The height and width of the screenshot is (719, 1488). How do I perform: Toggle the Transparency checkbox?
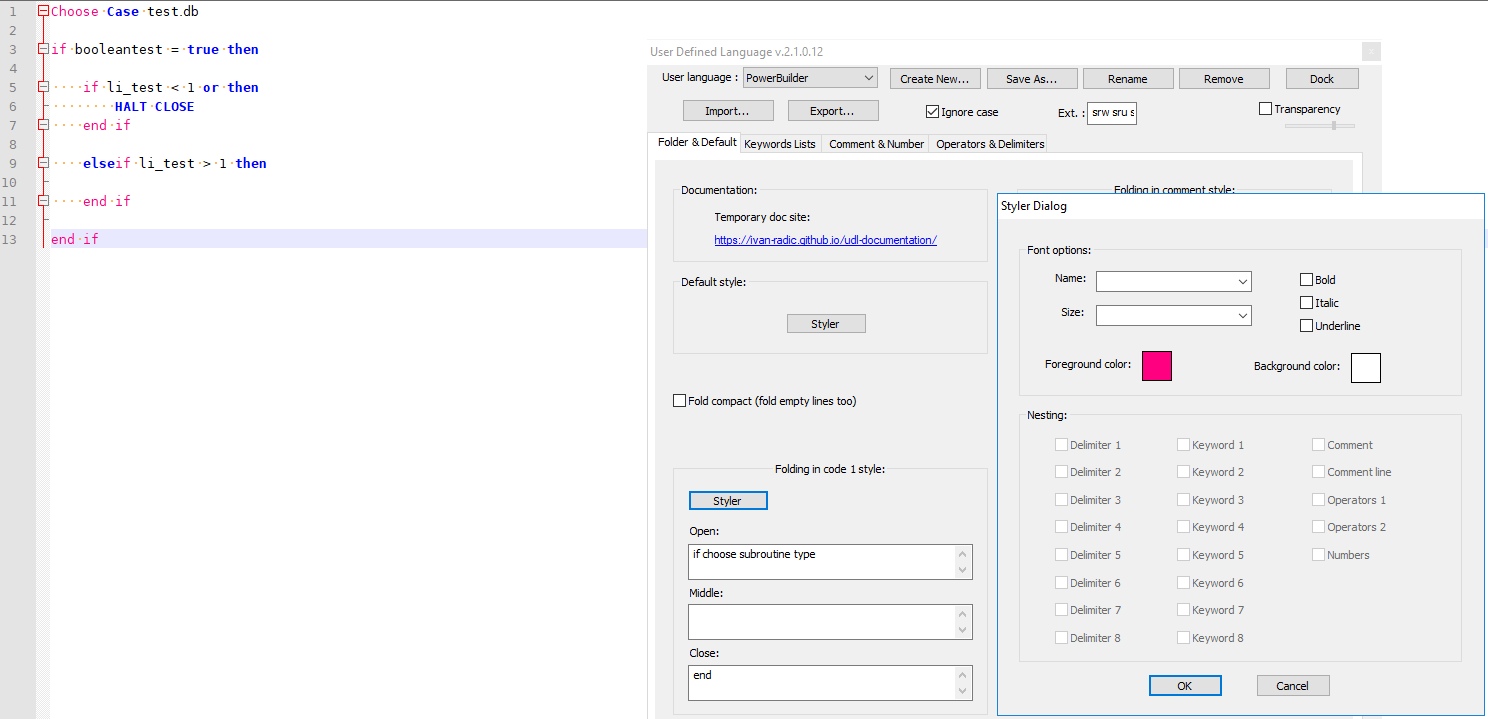(1264, 108)
